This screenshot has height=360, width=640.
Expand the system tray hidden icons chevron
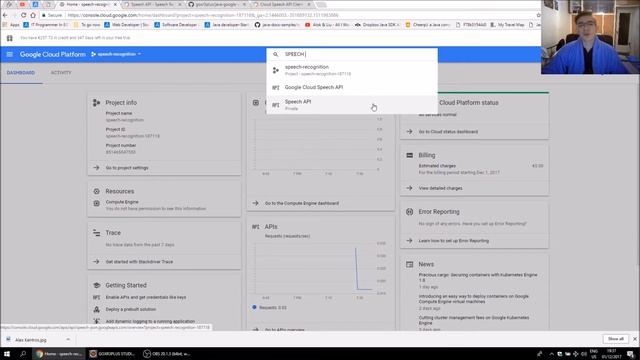point(551,354)
